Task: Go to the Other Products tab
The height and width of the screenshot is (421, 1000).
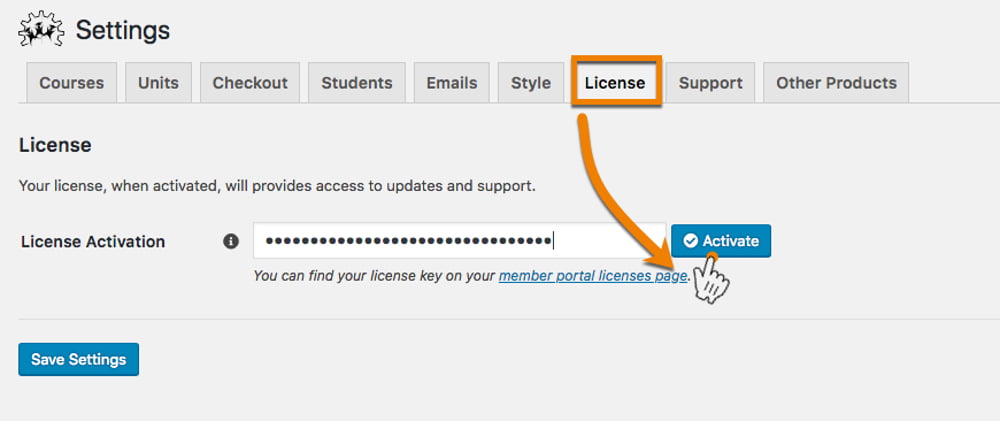Action: pyautogui.click(x=836, y=83)
